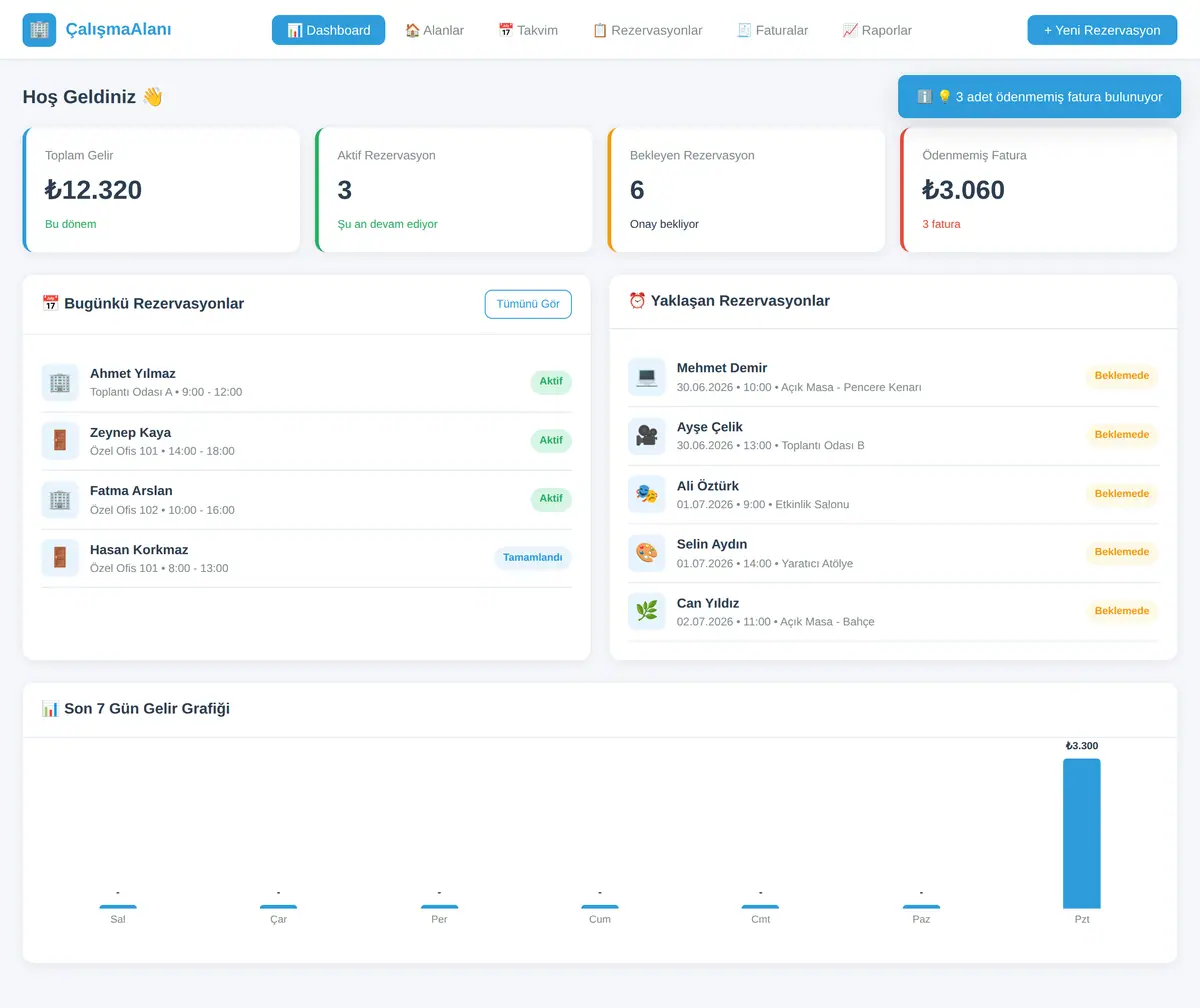Click the "Toplantı Odası A • 9:00 - 12:00" text
This screenshot has width=1200, height=1008.
[x=166, y=392]
